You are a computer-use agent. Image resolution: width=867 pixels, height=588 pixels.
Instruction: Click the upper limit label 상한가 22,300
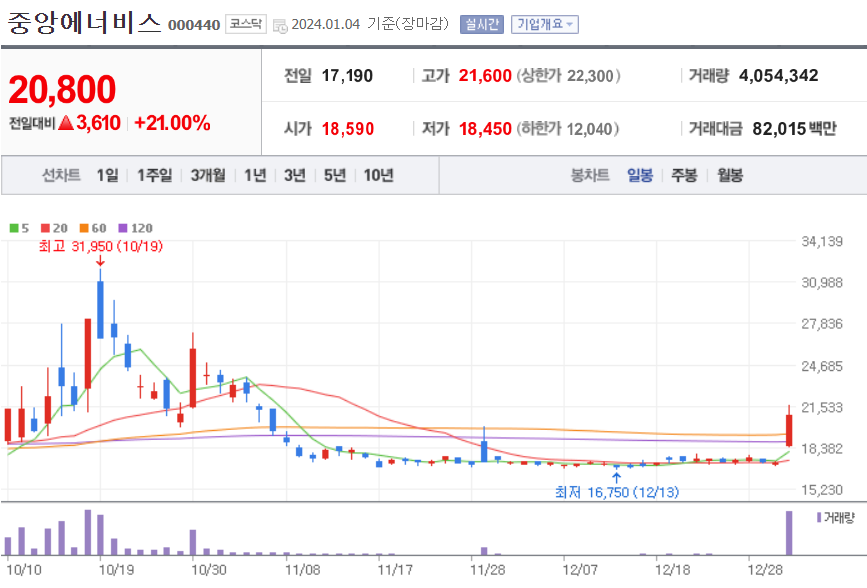point(568,75)
